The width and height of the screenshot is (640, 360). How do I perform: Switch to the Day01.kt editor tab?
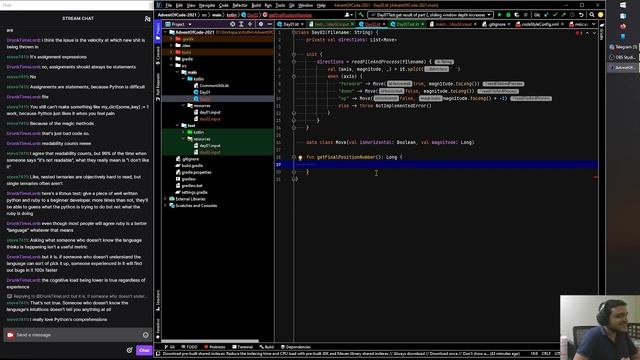click(x=289, y=24)
